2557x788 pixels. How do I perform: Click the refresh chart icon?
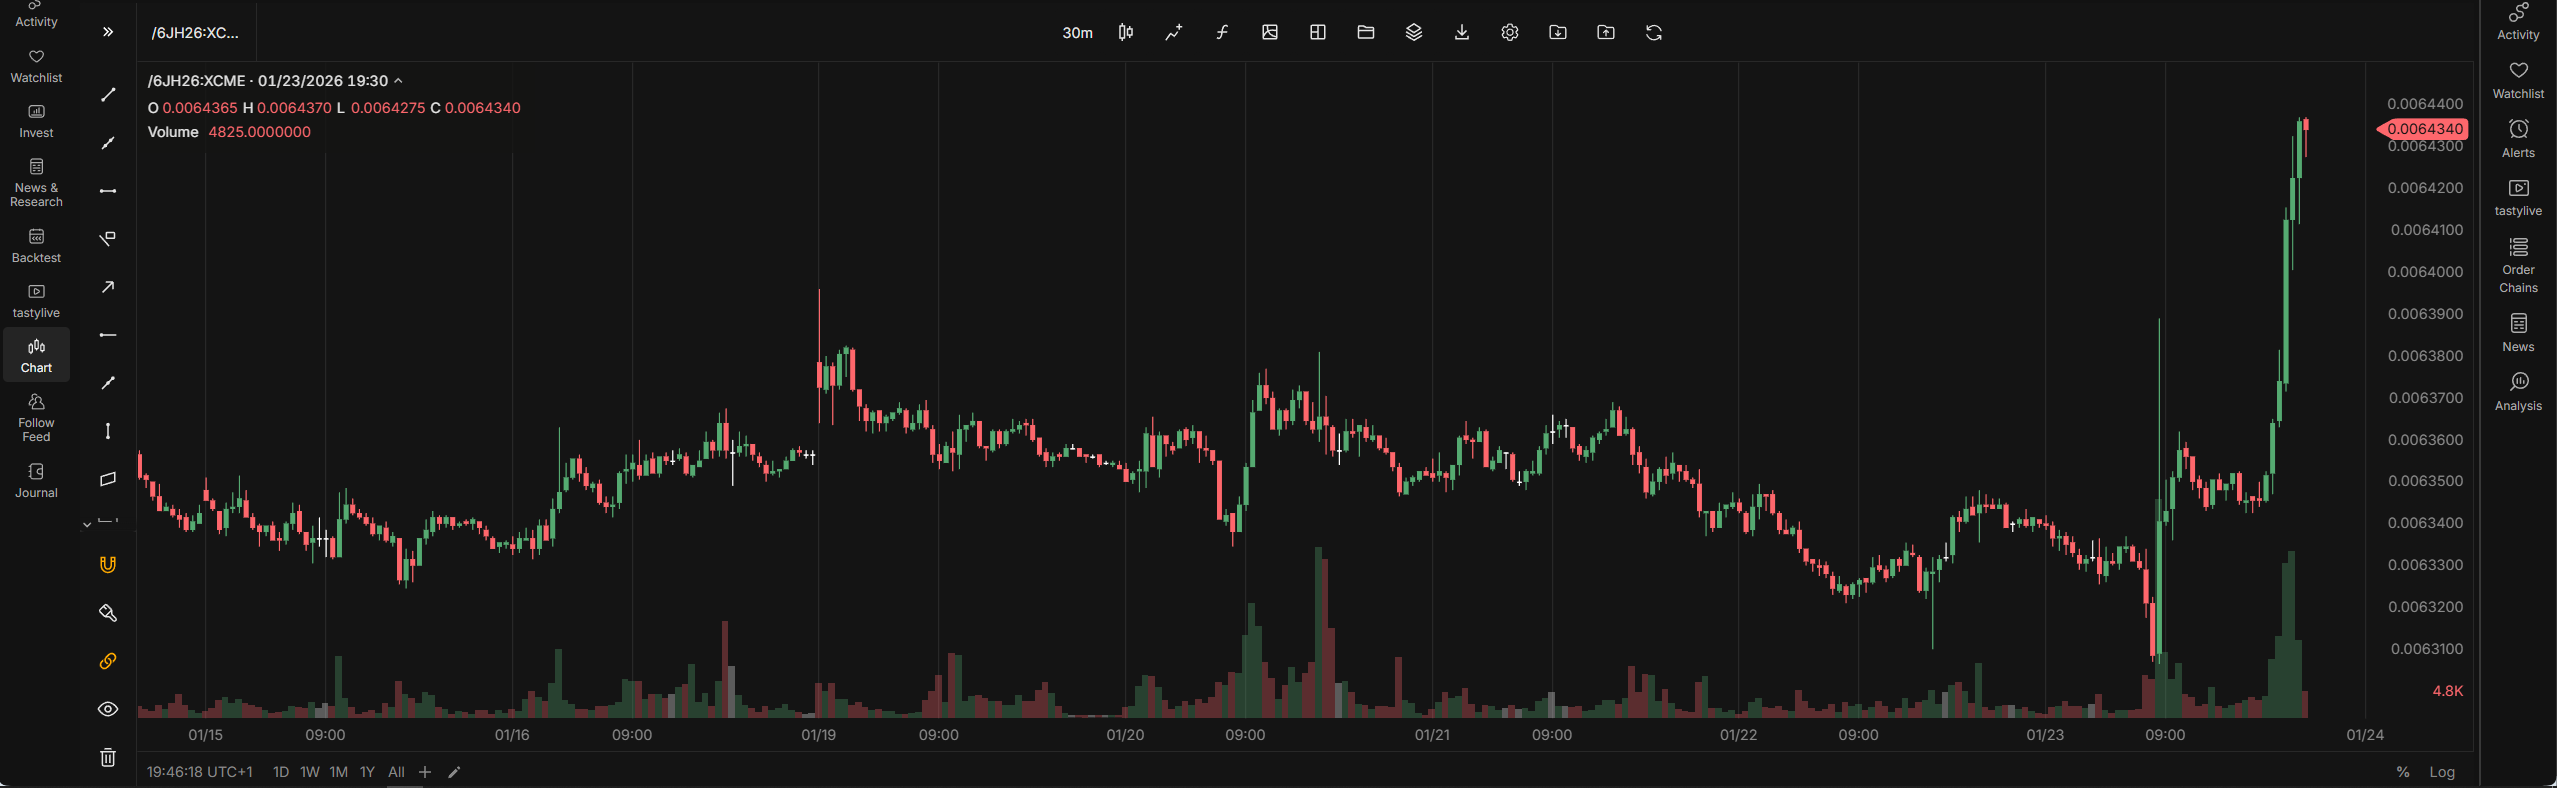(x=1654, y=33)
